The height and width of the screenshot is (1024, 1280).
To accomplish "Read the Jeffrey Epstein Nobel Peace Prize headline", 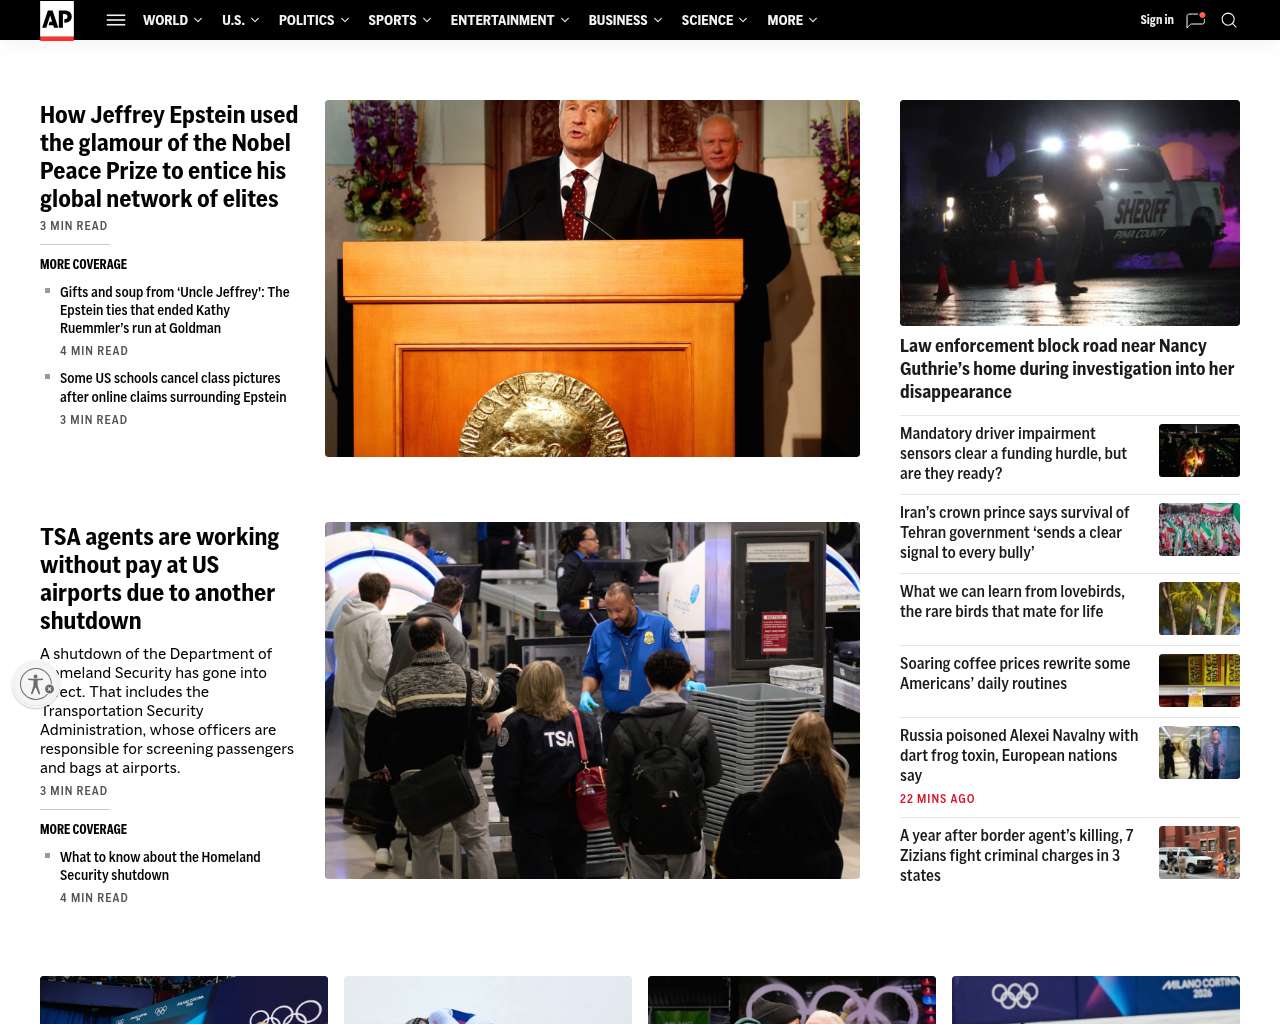I will [x=169, y=157].
